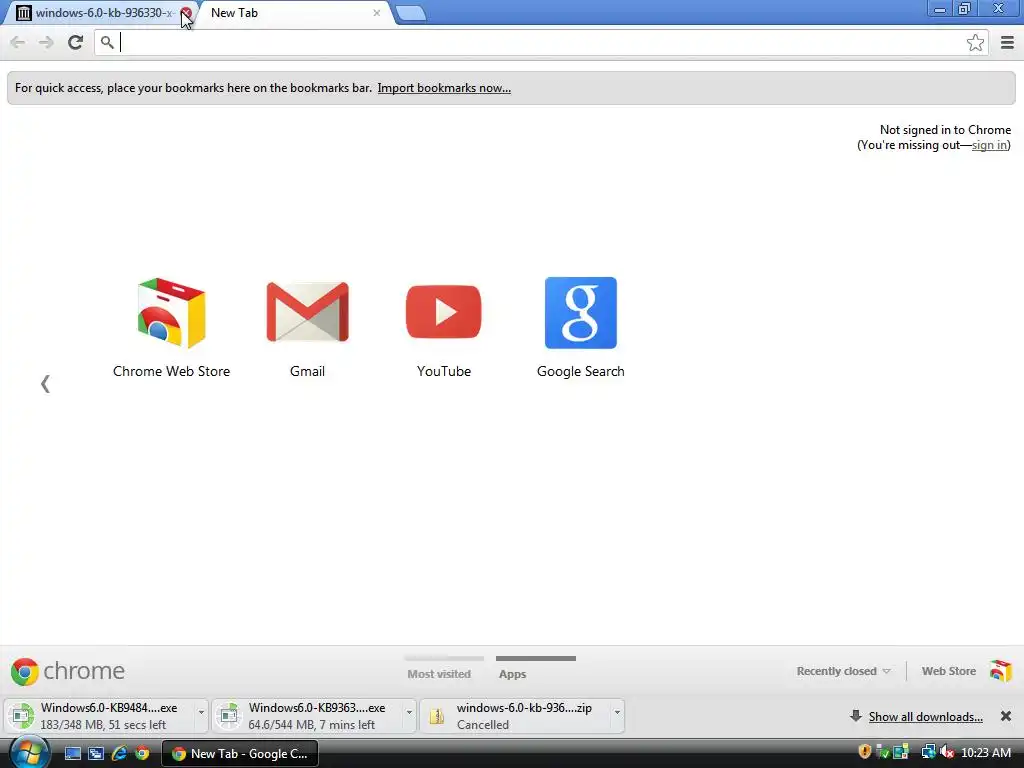Reload the current page
The height and width of the screenshot is (768, 1024).
pyautogui.click(x=75, y=42)
